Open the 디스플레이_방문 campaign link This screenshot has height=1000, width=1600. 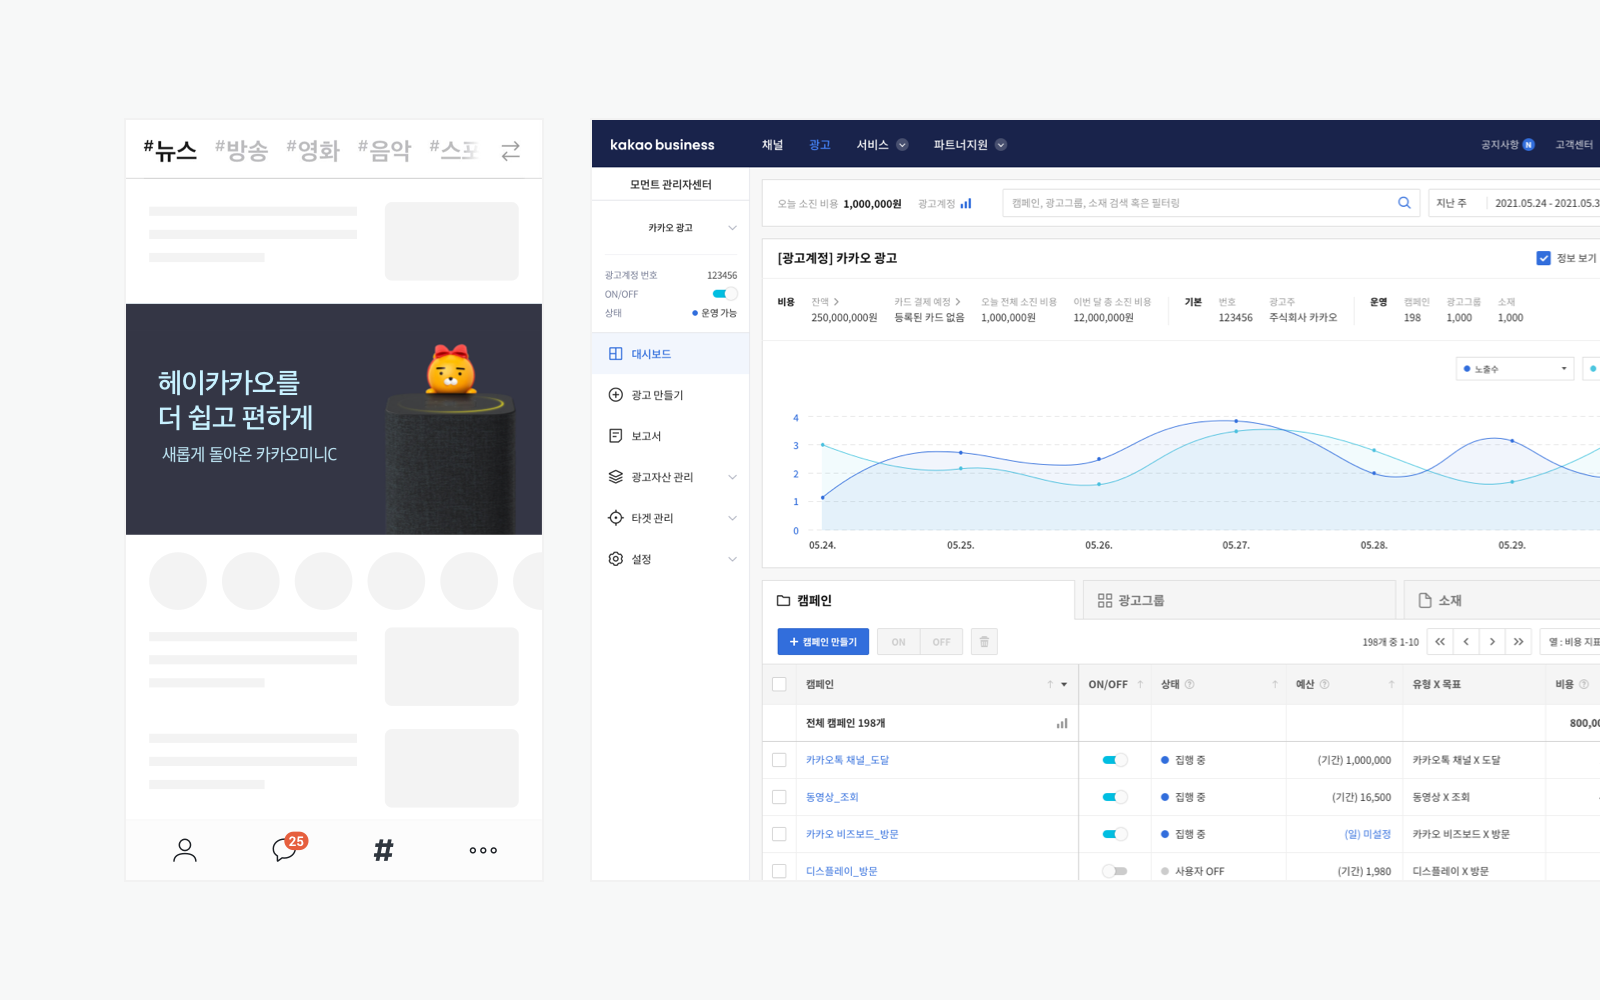click(x=842, y=871)
